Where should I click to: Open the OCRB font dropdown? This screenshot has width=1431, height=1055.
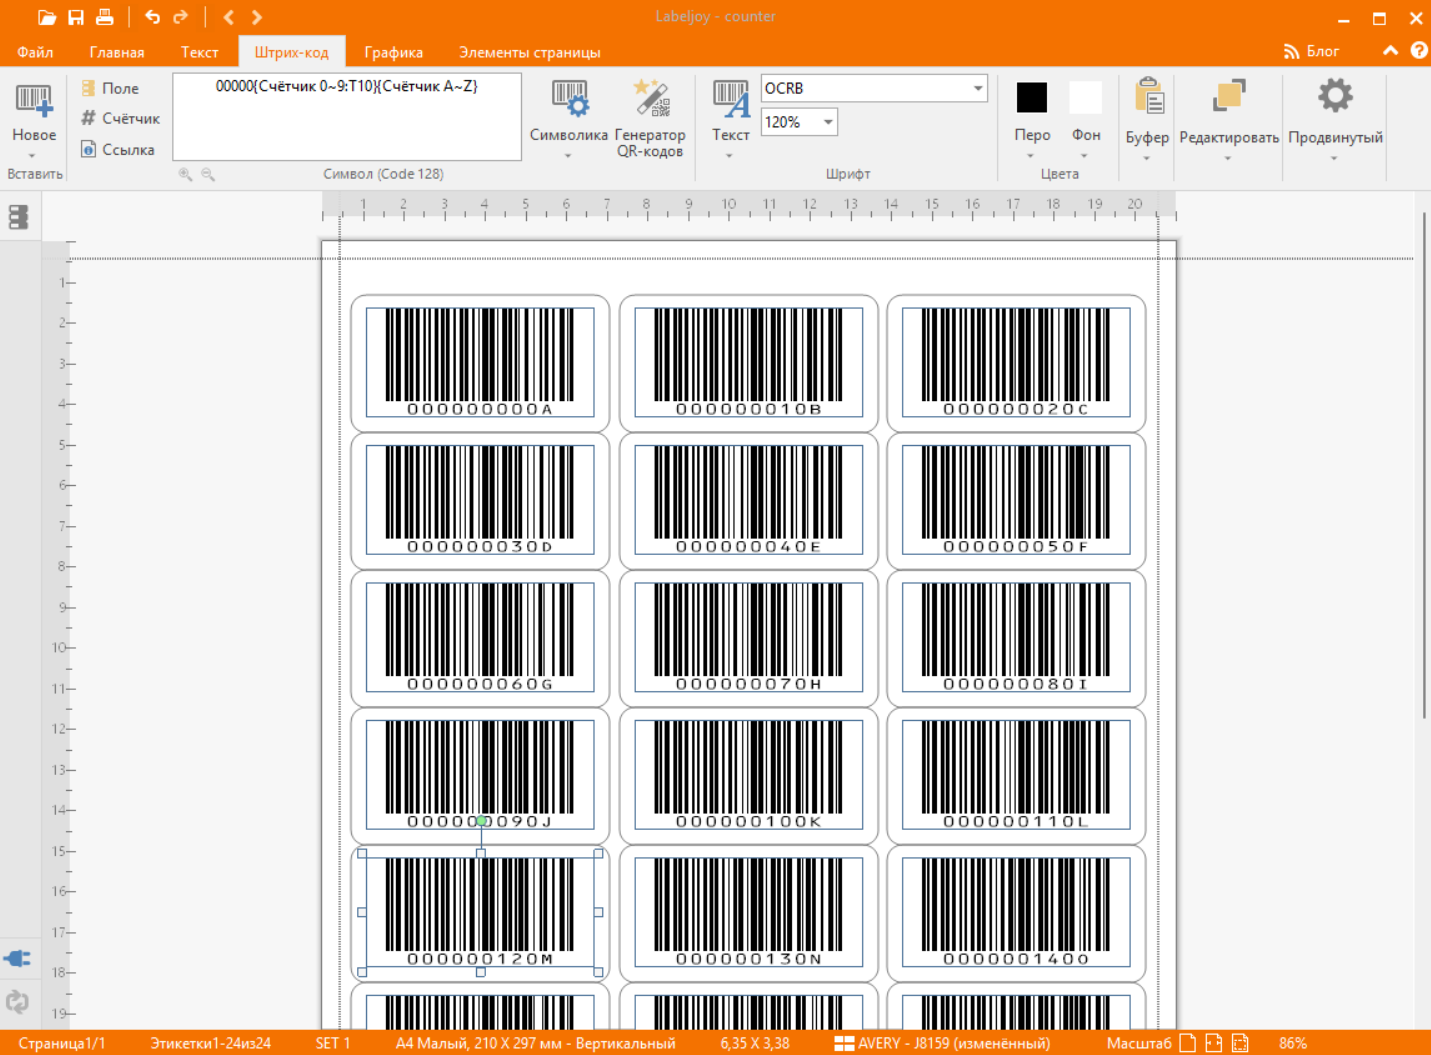click(977, 88)
